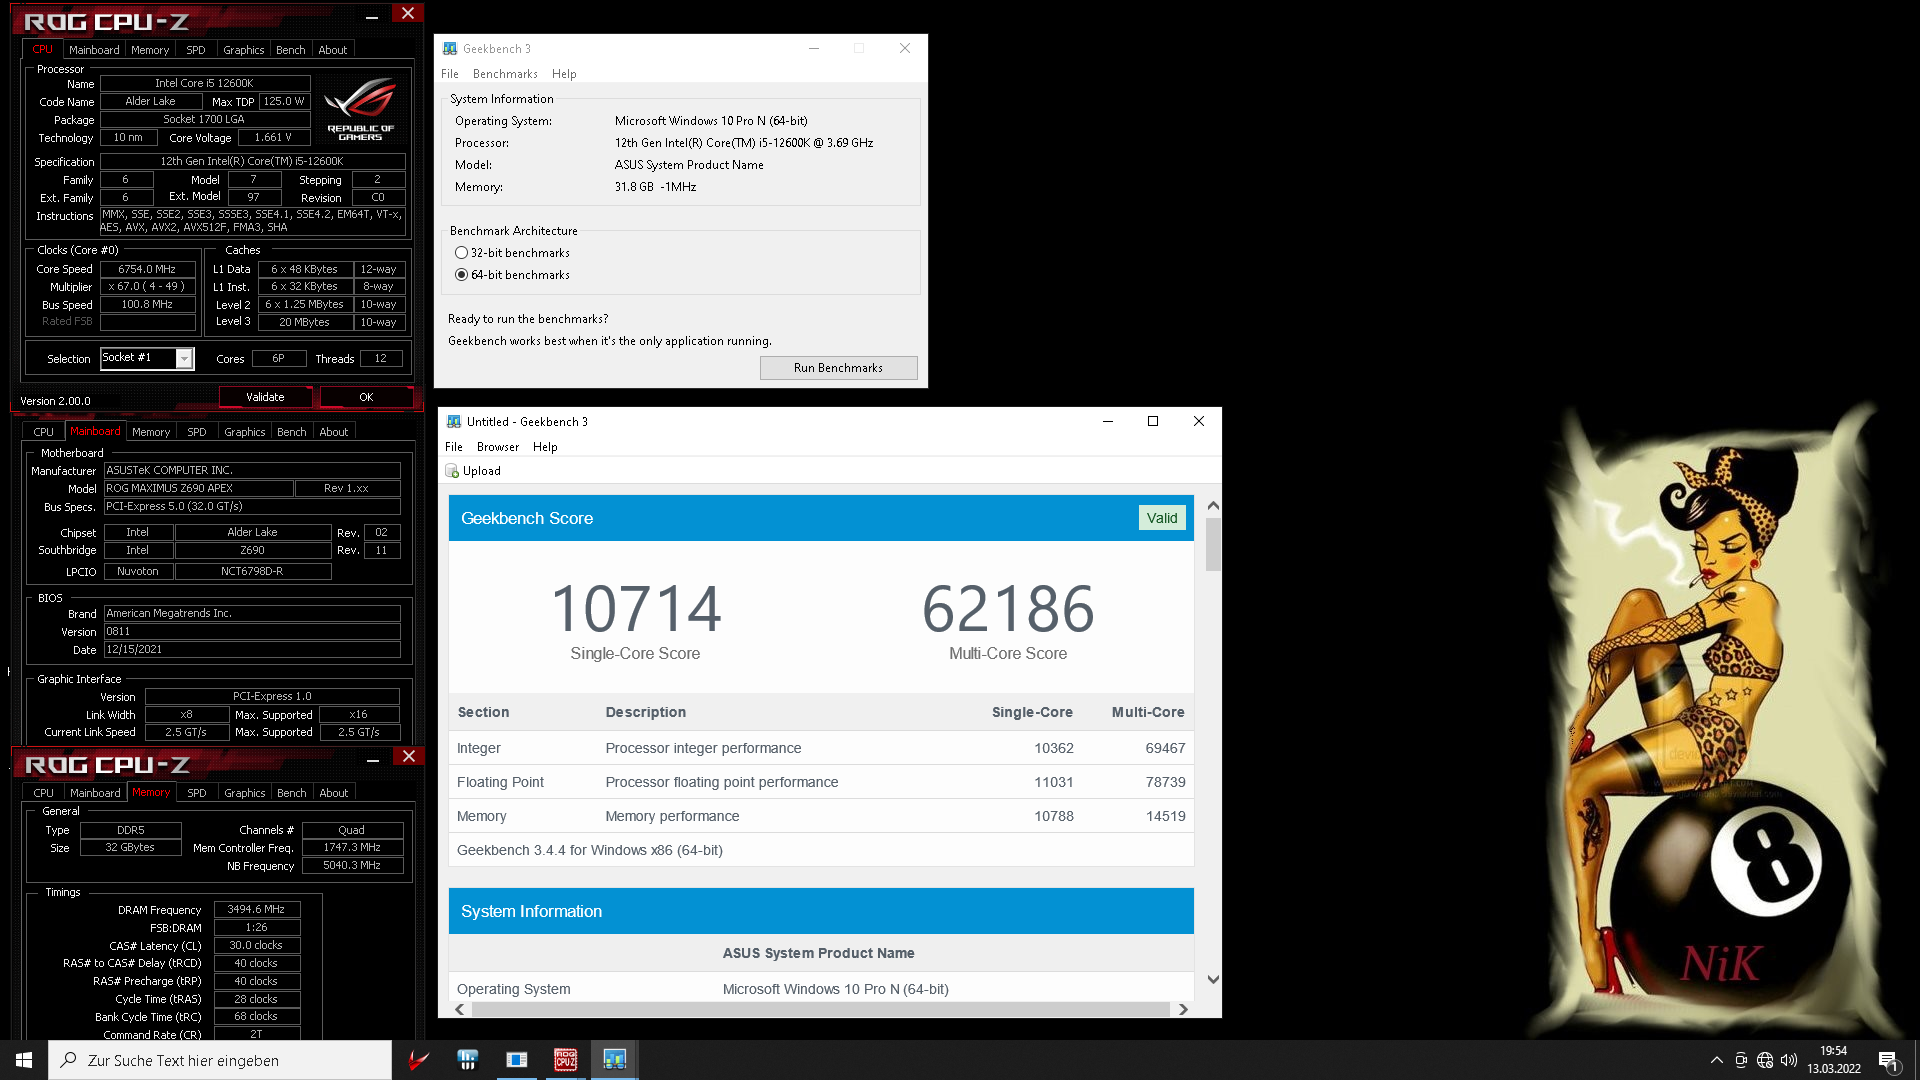Select the 64-bit benchmarks option
1920x1080 pixels.
point(512,275)
